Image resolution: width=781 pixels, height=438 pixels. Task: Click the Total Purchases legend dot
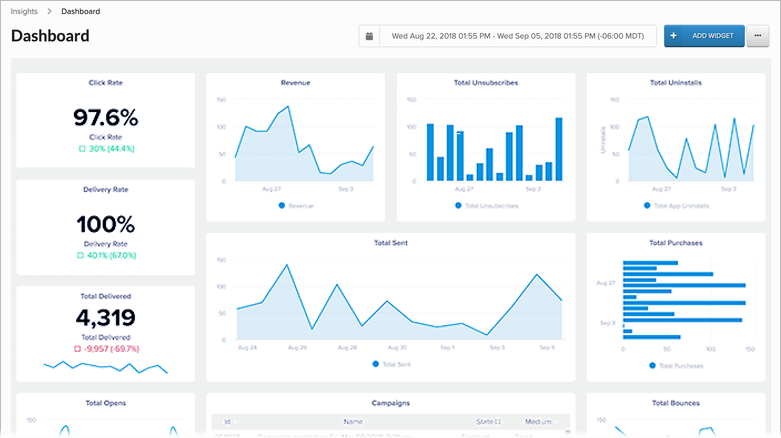(x=652, y=365)
